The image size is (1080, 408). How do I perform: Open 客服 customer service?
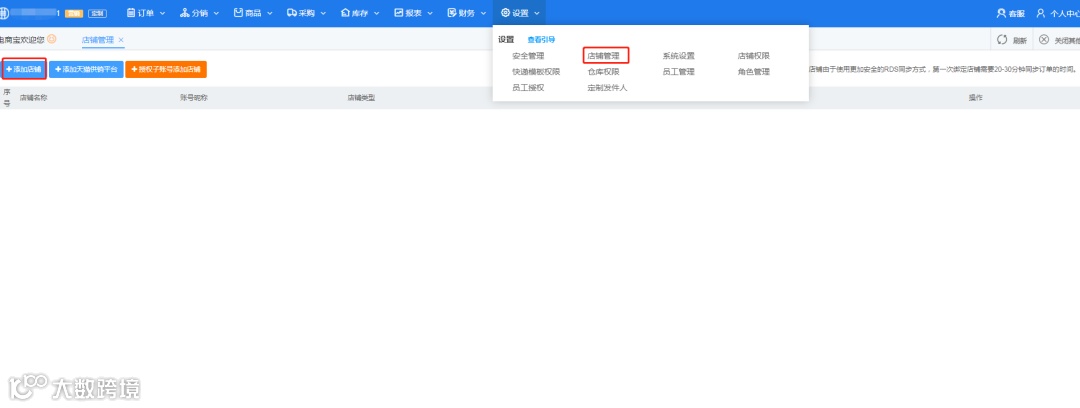tap(1010, 13)
